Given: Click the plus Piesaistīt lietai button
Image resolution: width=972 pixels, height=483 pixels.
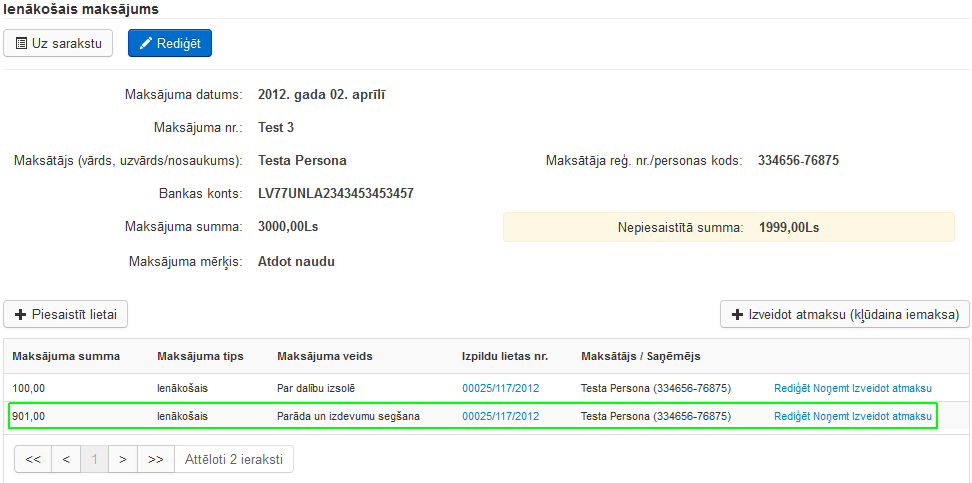Looking at the screenshot, I should point(65,314).
